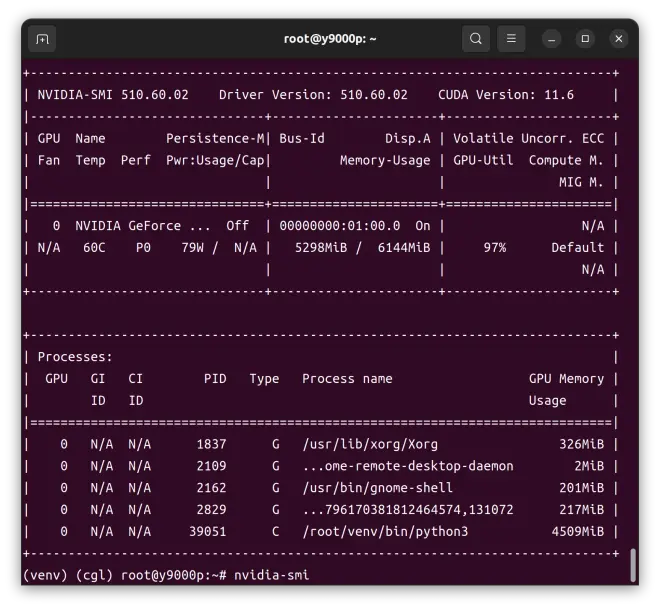Image resolution: width=660 pixels, height=609 pixels.
Task: Click the Process name column header
Action: click(347, 379)
